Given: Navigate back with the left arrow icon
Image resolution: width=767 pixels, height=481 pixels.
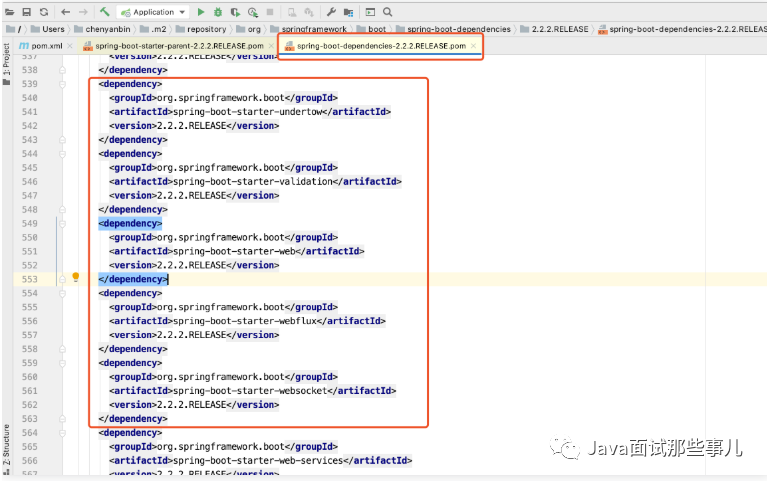Looking at the screenshot, I should point(66,12).
